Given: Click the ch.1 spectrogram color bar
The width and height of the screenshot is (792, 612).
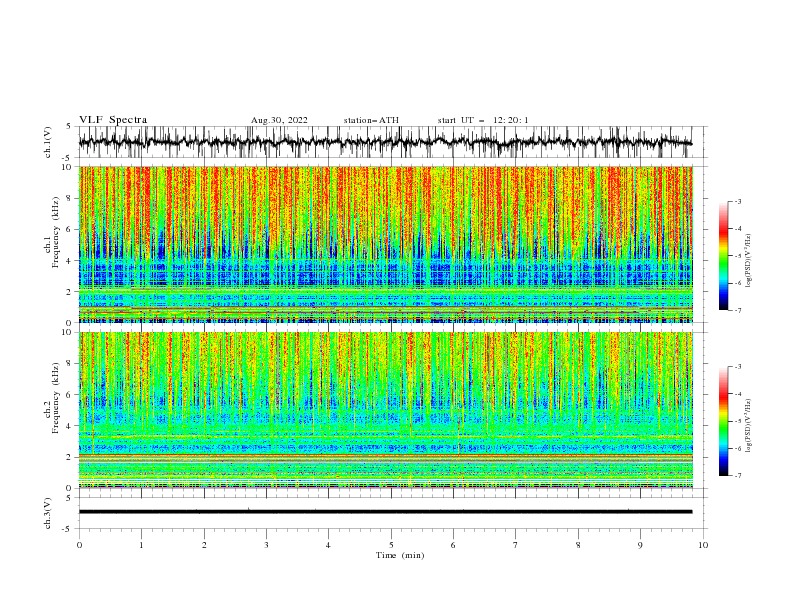Looking at the screenshot, I should tap(723, 255).
